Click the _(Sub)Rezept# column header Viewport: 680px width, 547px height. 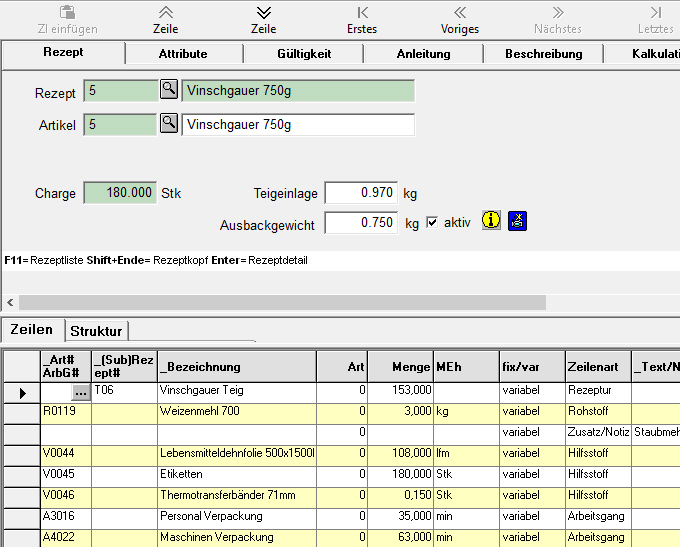tap(124, 367)
